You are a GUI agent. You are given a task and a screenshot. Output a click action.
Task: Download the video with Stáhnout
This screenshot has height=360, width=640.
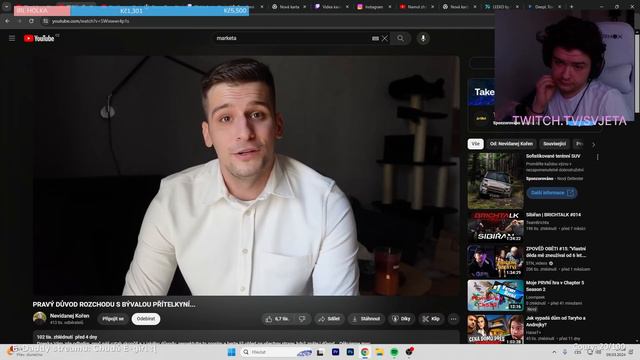coord(366,319)
